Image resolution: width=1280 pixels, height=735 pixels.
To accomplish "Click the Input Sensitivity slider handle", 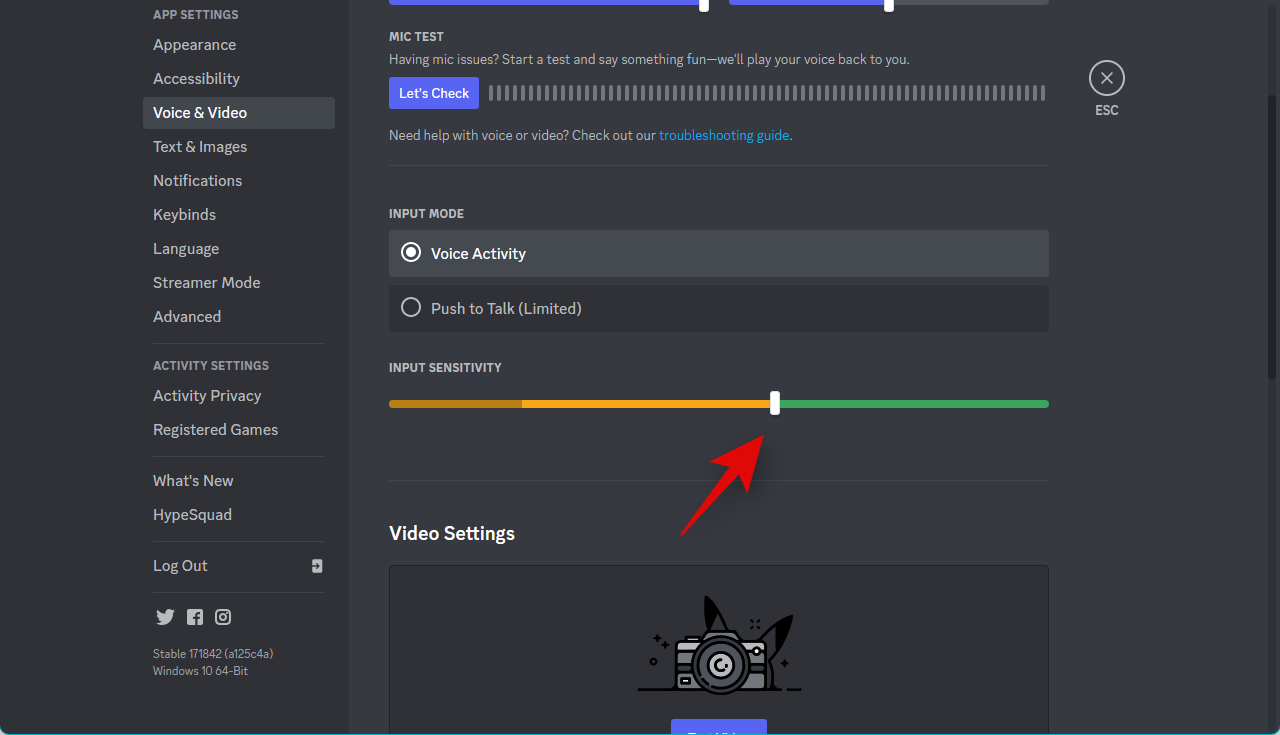I will point(775,404).
